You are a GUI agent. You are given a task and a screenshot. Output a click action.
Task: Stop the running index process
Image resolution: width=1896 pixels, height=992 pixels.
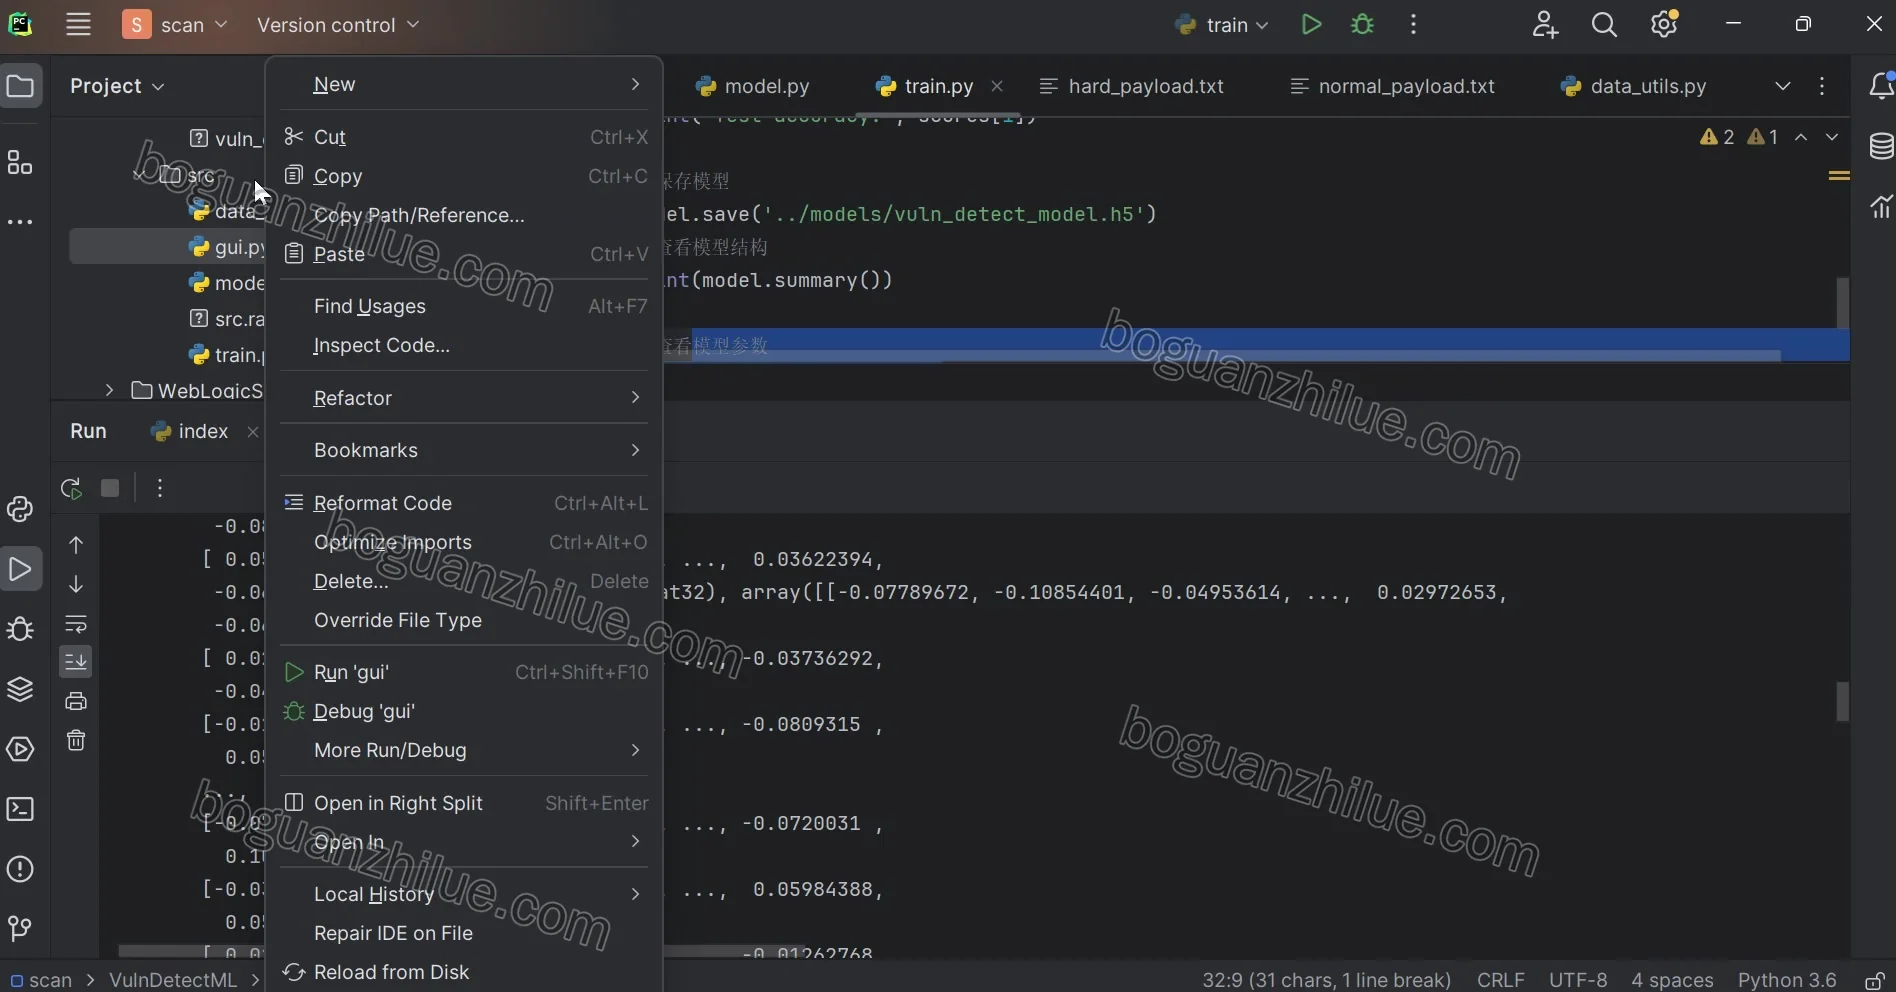[x=110, y=488]
